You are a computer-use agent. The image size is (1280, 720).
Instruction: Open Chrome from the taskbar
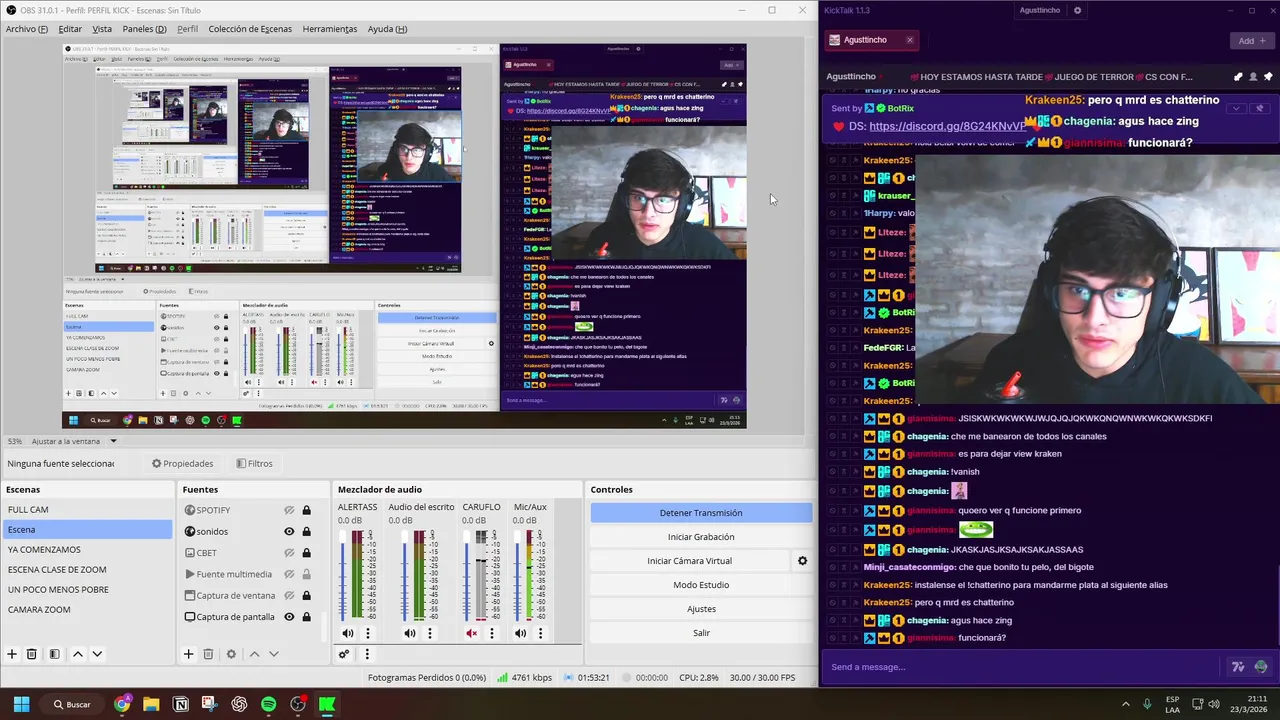(x=122, y=704)
